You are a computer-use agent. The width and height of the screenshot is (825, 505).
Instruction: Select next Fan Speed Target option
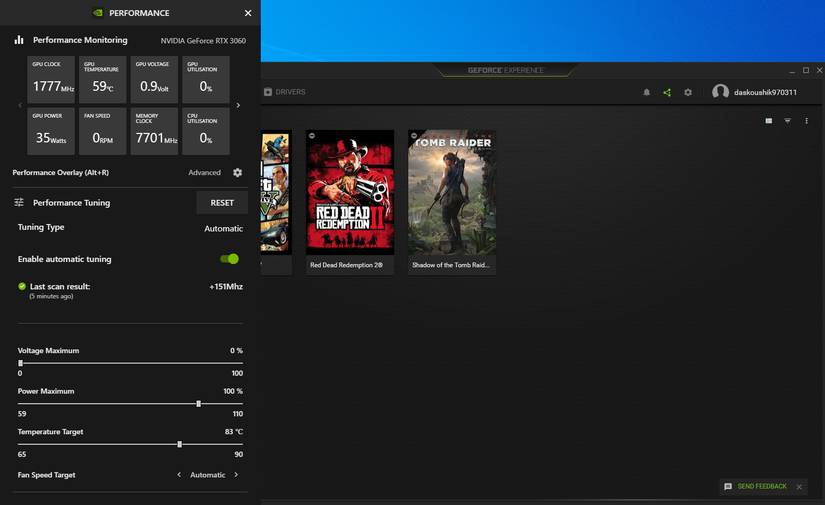(236, 475)
